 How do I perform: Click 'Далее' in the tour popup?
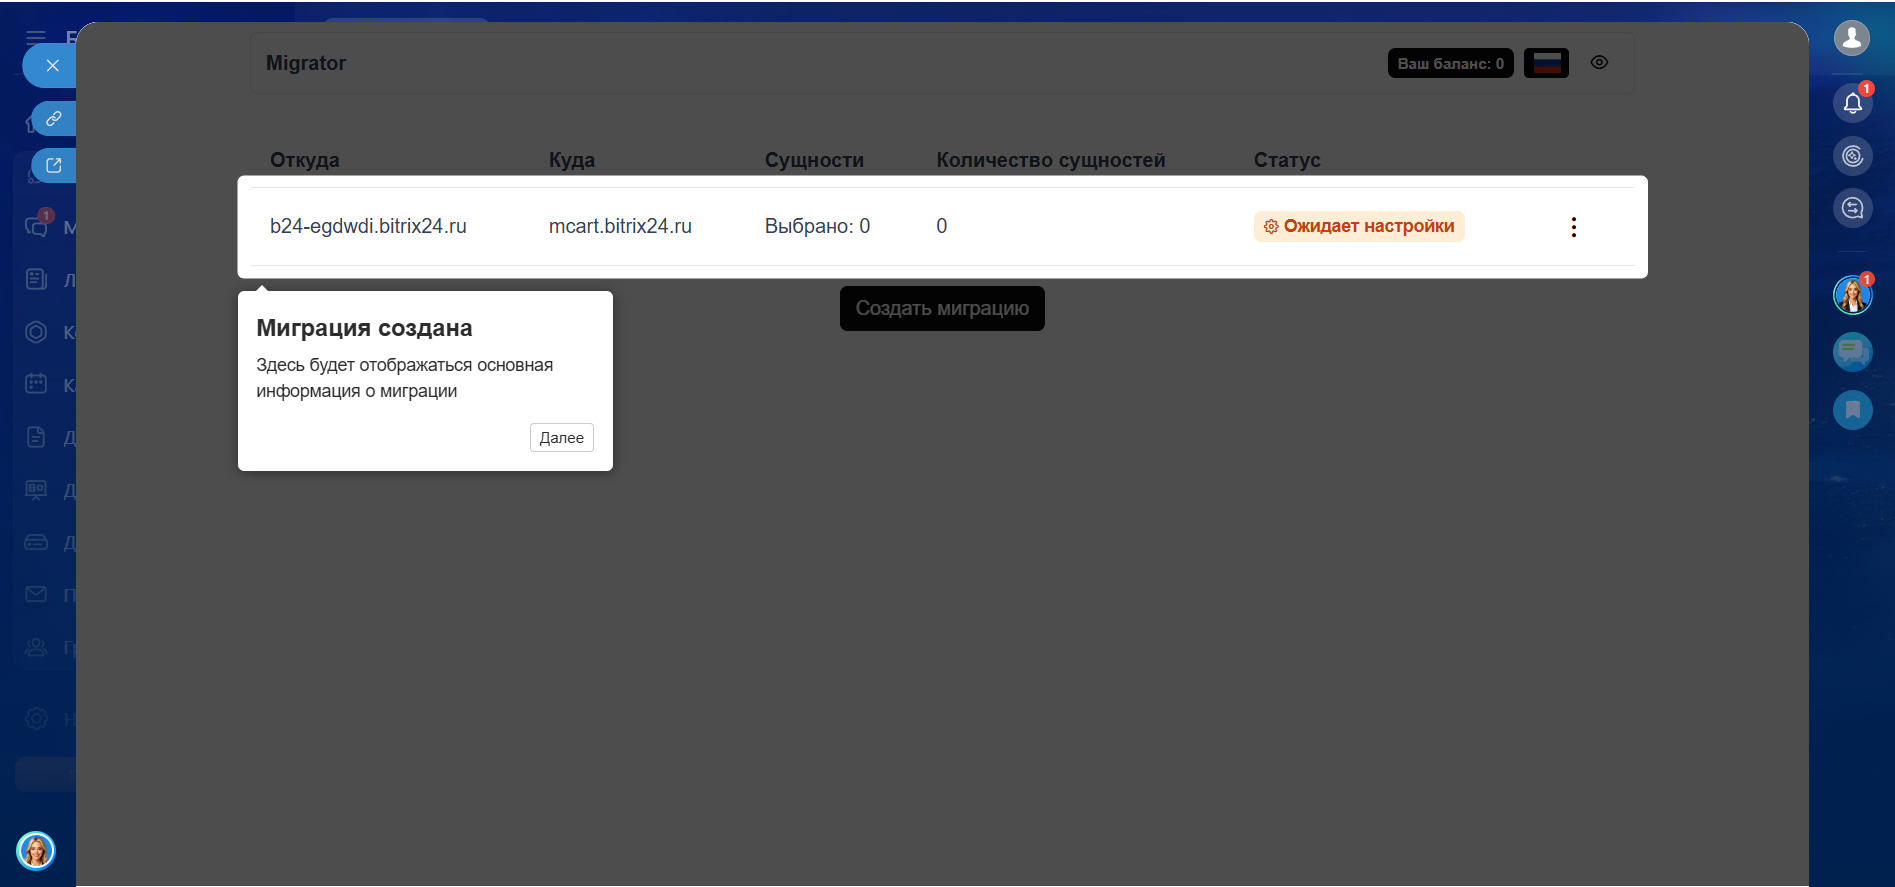pyautogui.click(x=561, y=437)
